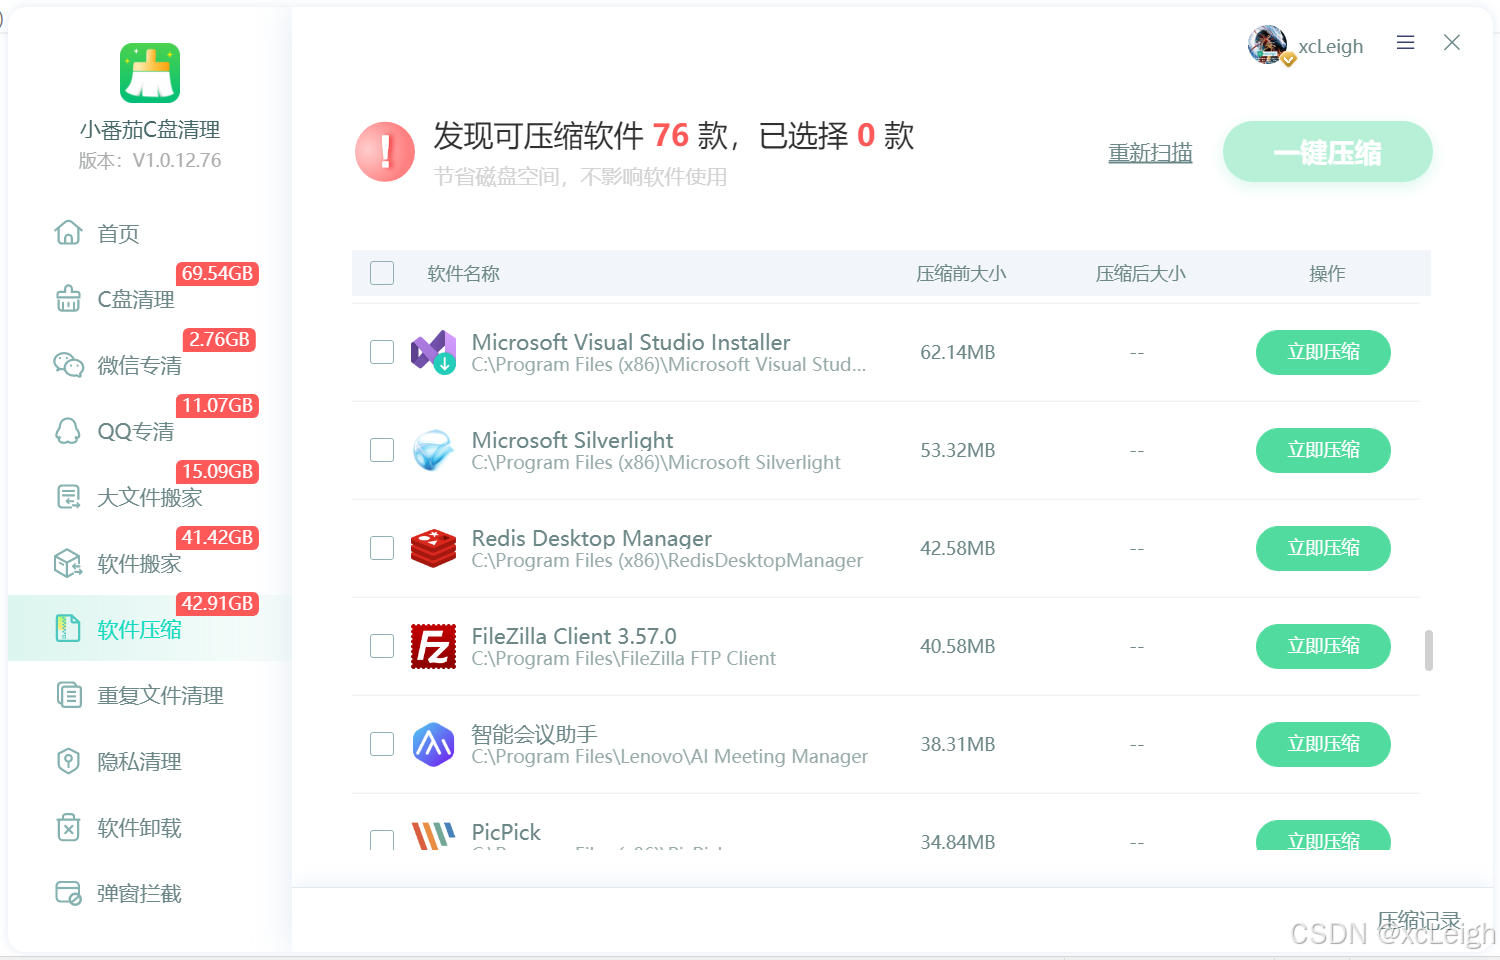1500x960 pixels.
Task: Open the 软件搬家 sidebar item
Action: tap(150, 563)
